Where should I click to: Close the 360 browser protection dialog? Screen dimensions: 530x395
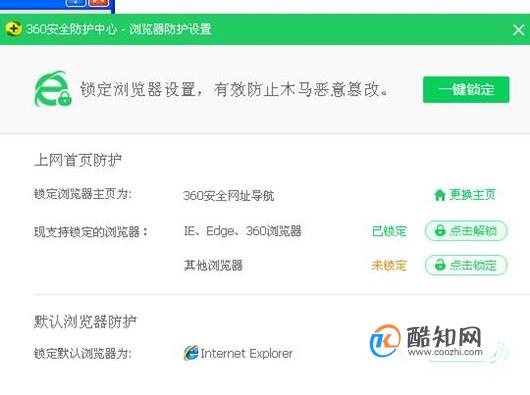click(x=518, y=30)
